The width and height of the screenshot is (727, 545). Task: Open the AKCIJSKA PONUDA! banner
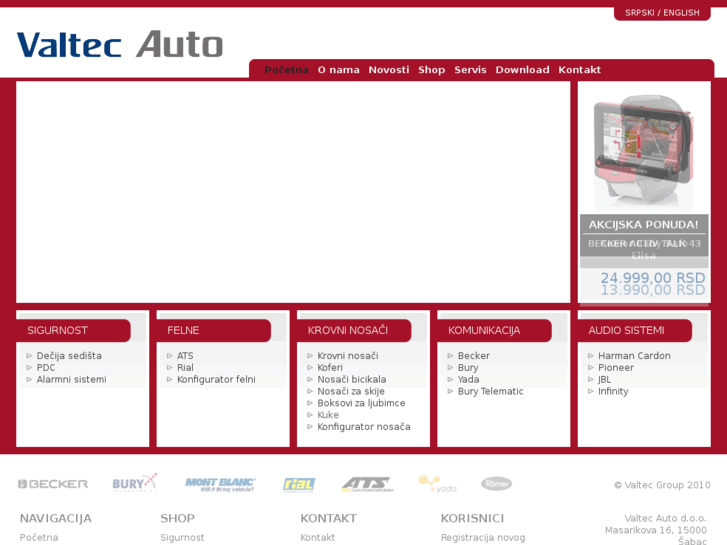(644, 224)
